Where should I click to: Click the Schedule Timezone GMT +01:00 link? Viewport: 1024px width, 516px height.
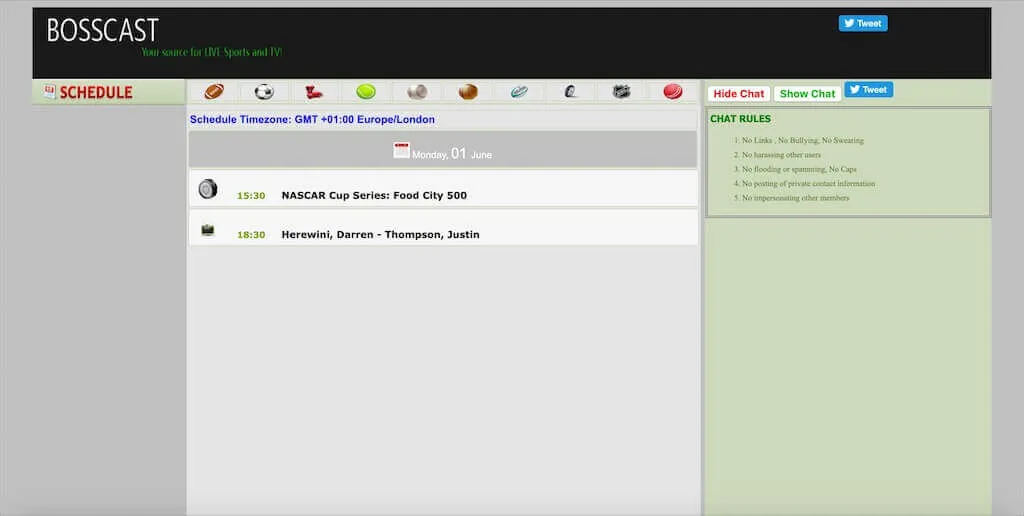click(312, 120)
